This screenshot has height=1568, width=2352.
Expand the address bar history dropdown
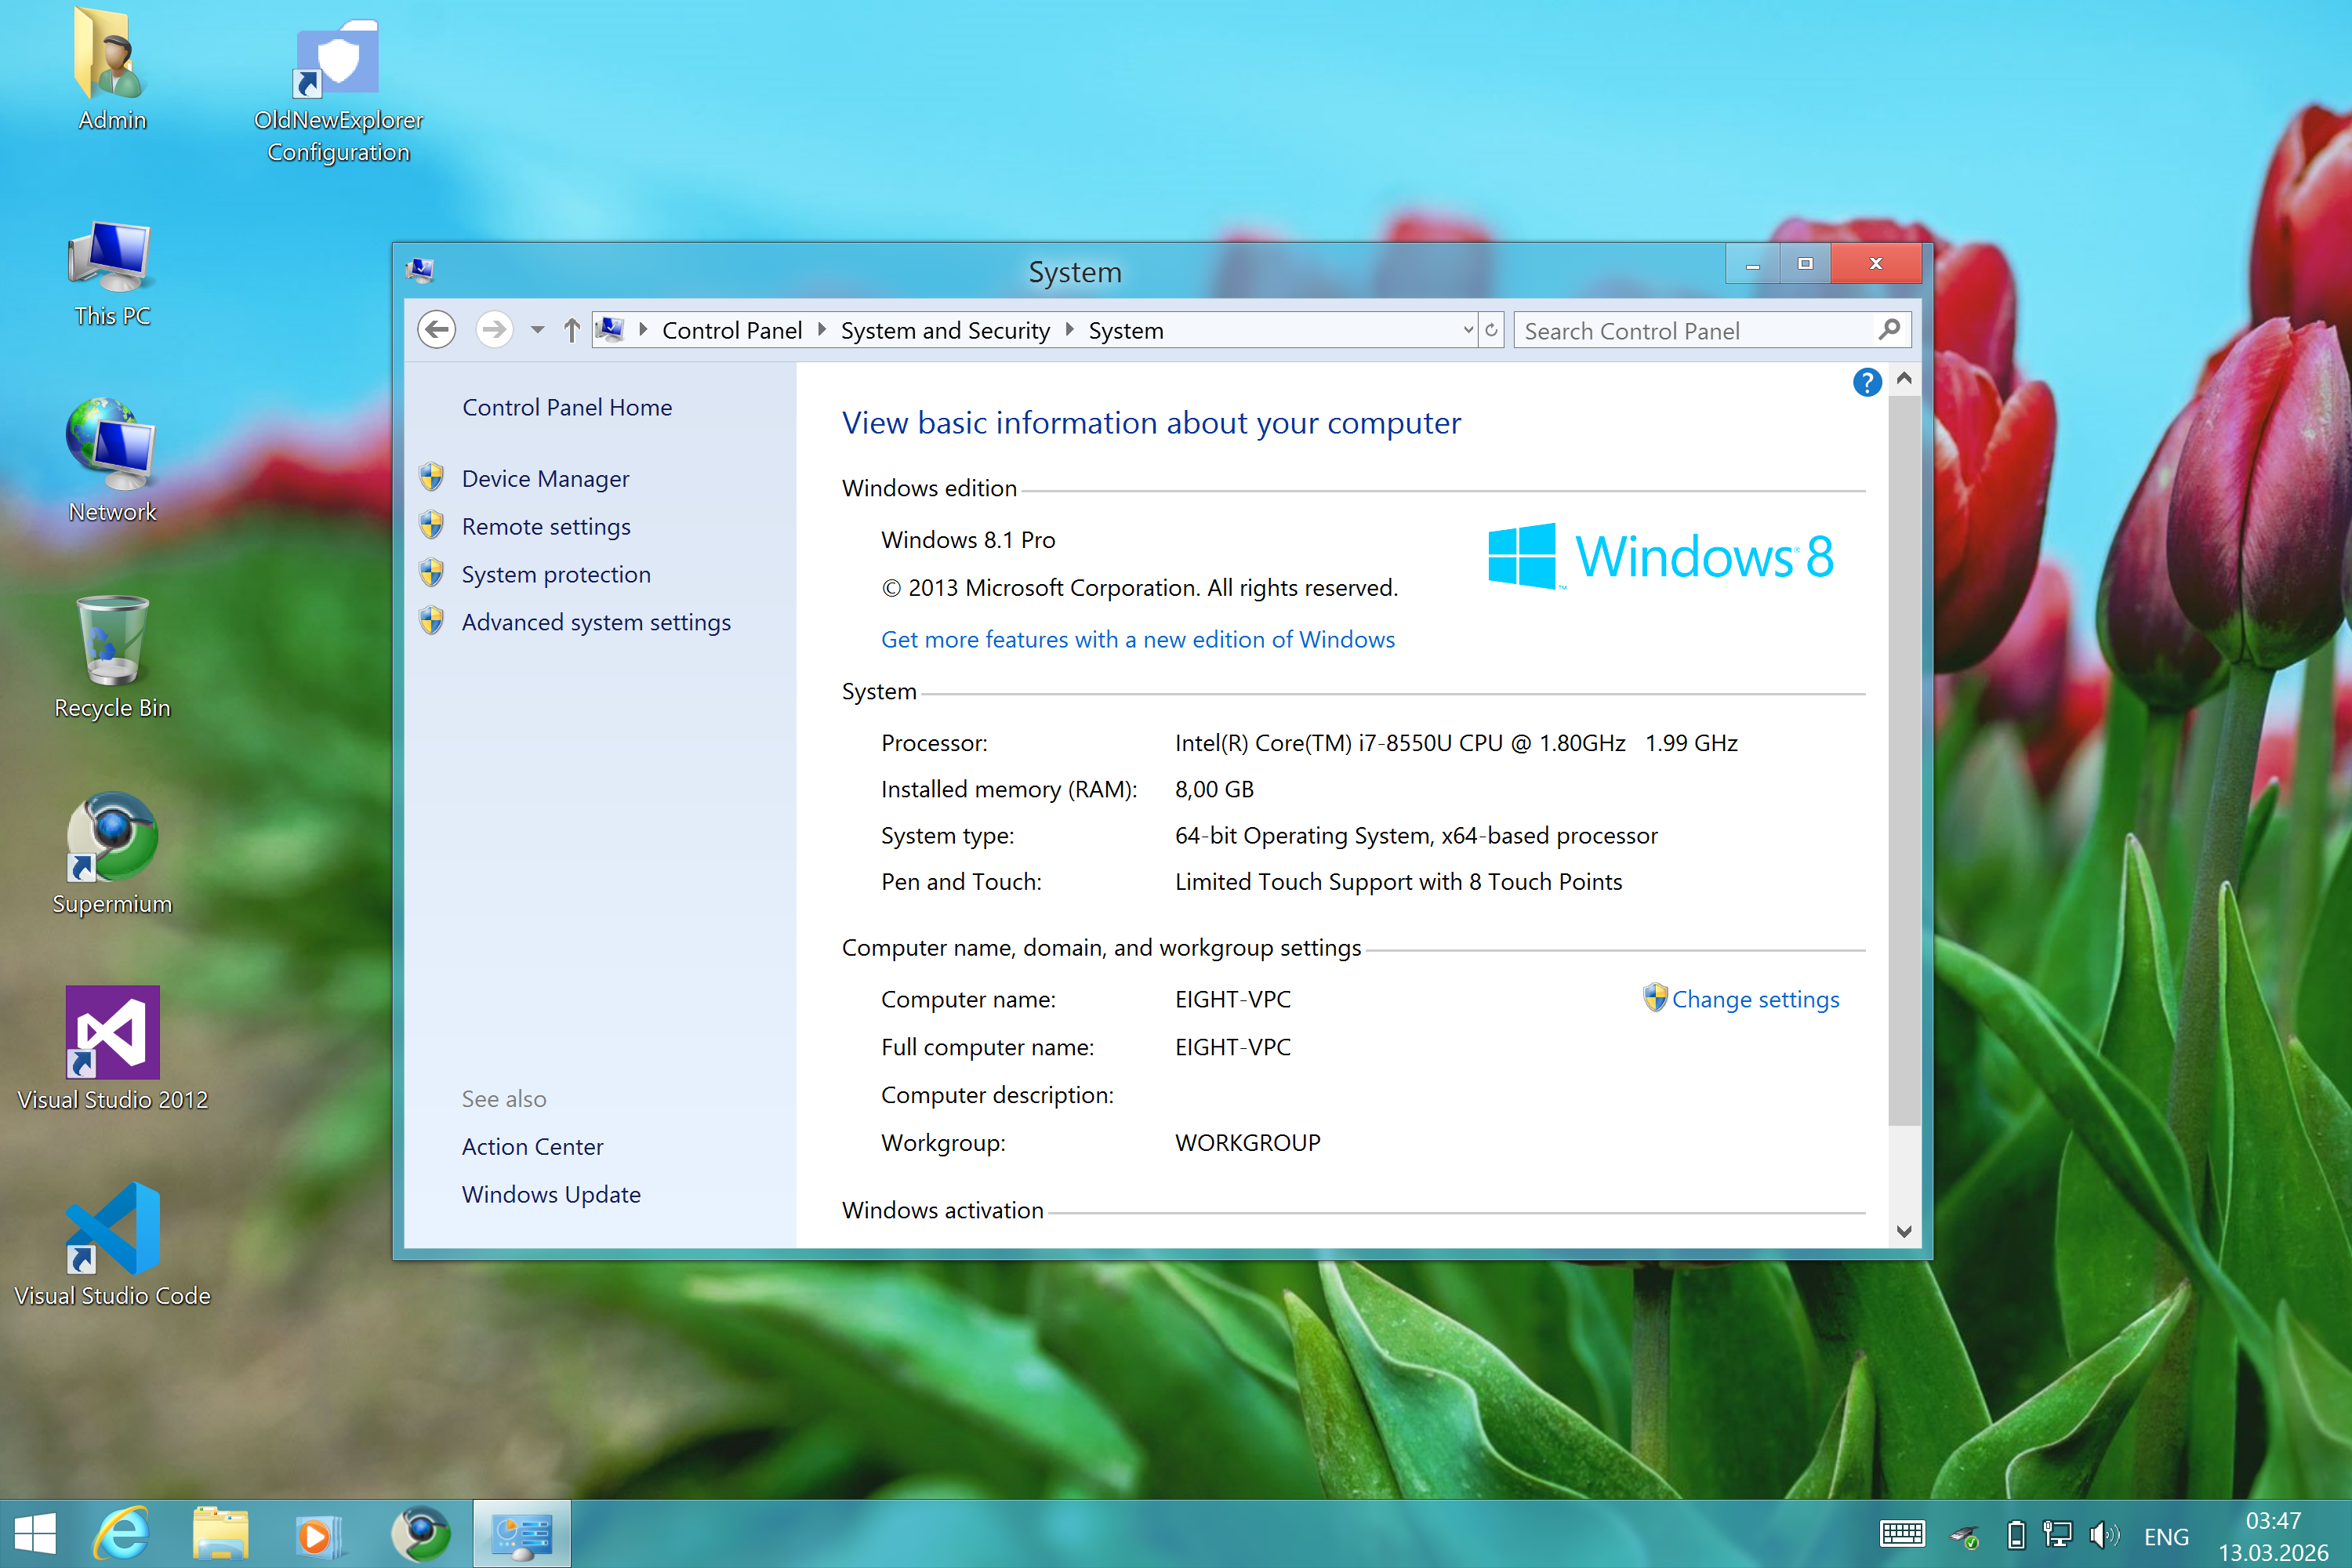click(1468, 330)
